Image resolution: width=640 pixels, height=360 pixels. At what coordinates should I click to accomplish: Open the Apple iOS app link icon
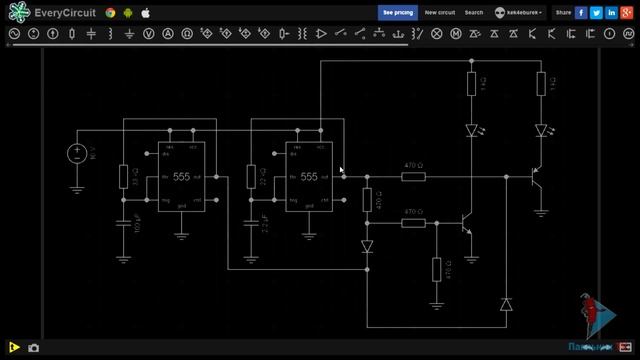pos(146,13)
